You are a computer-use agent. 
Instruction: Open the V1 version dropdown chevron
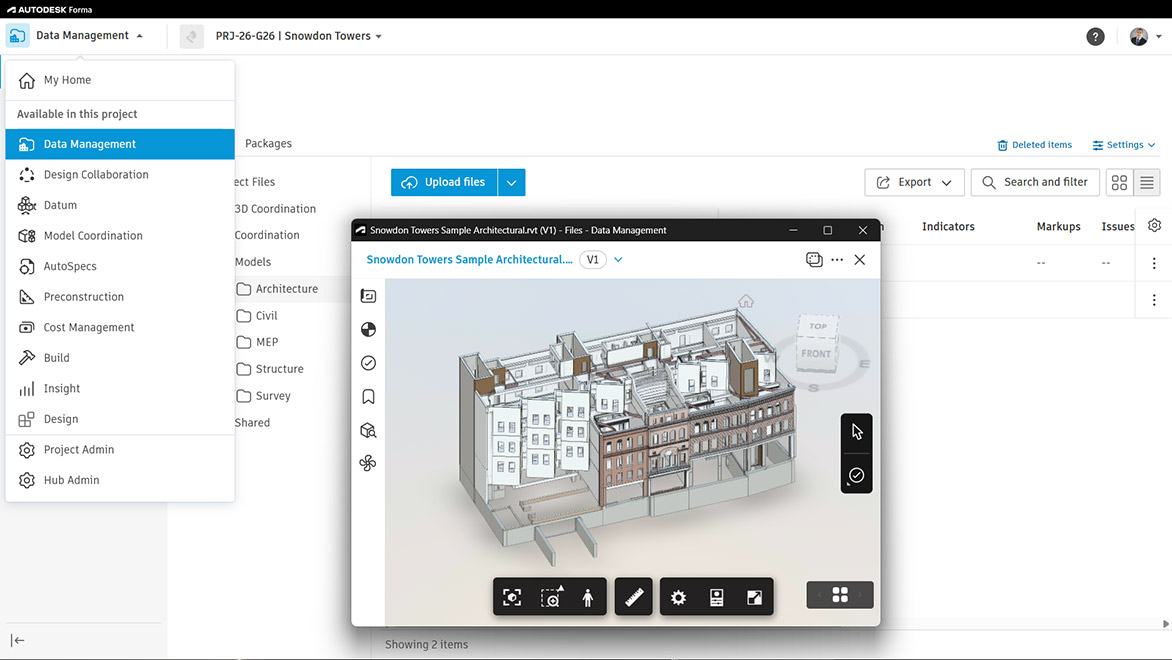click(618, 259)
